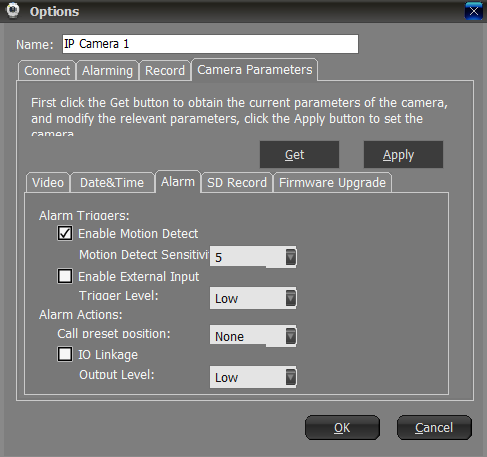Toggle Enable Motion Detect checkbox
This screenshot has width=487, height=457.
(x=65, y=233)
